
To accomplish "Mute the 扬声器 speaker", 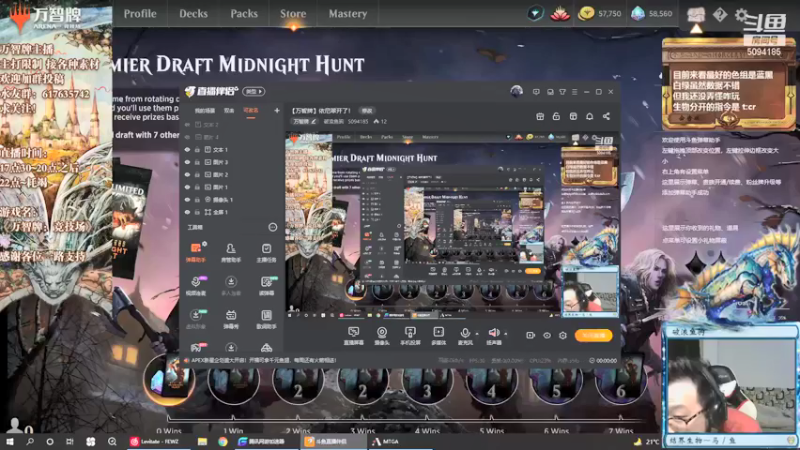I will click(493, 336).
